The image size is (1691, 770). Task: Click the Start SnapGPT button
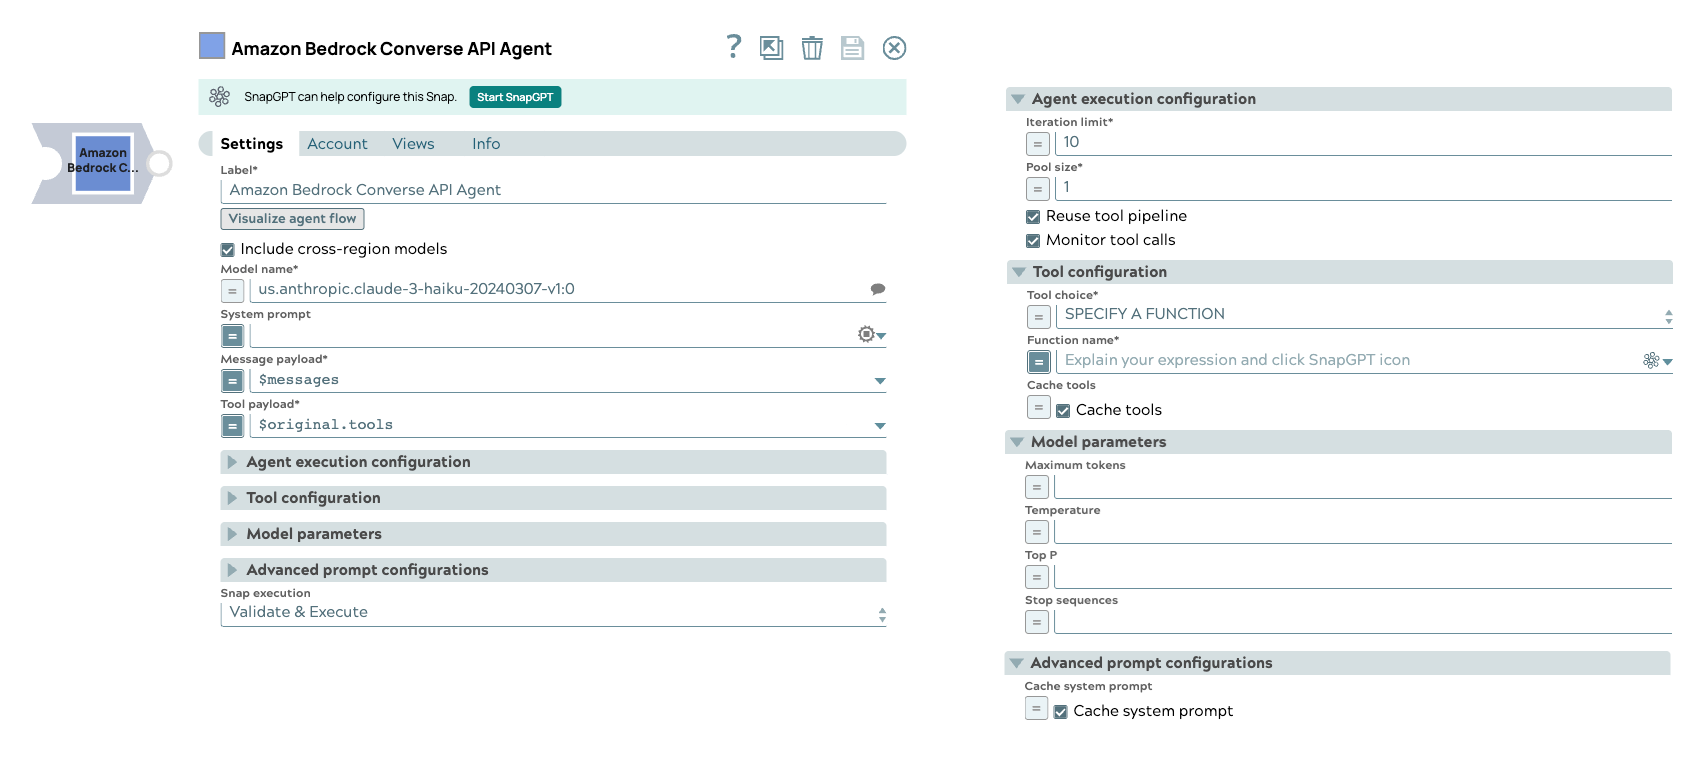click(x=515, y=97)
